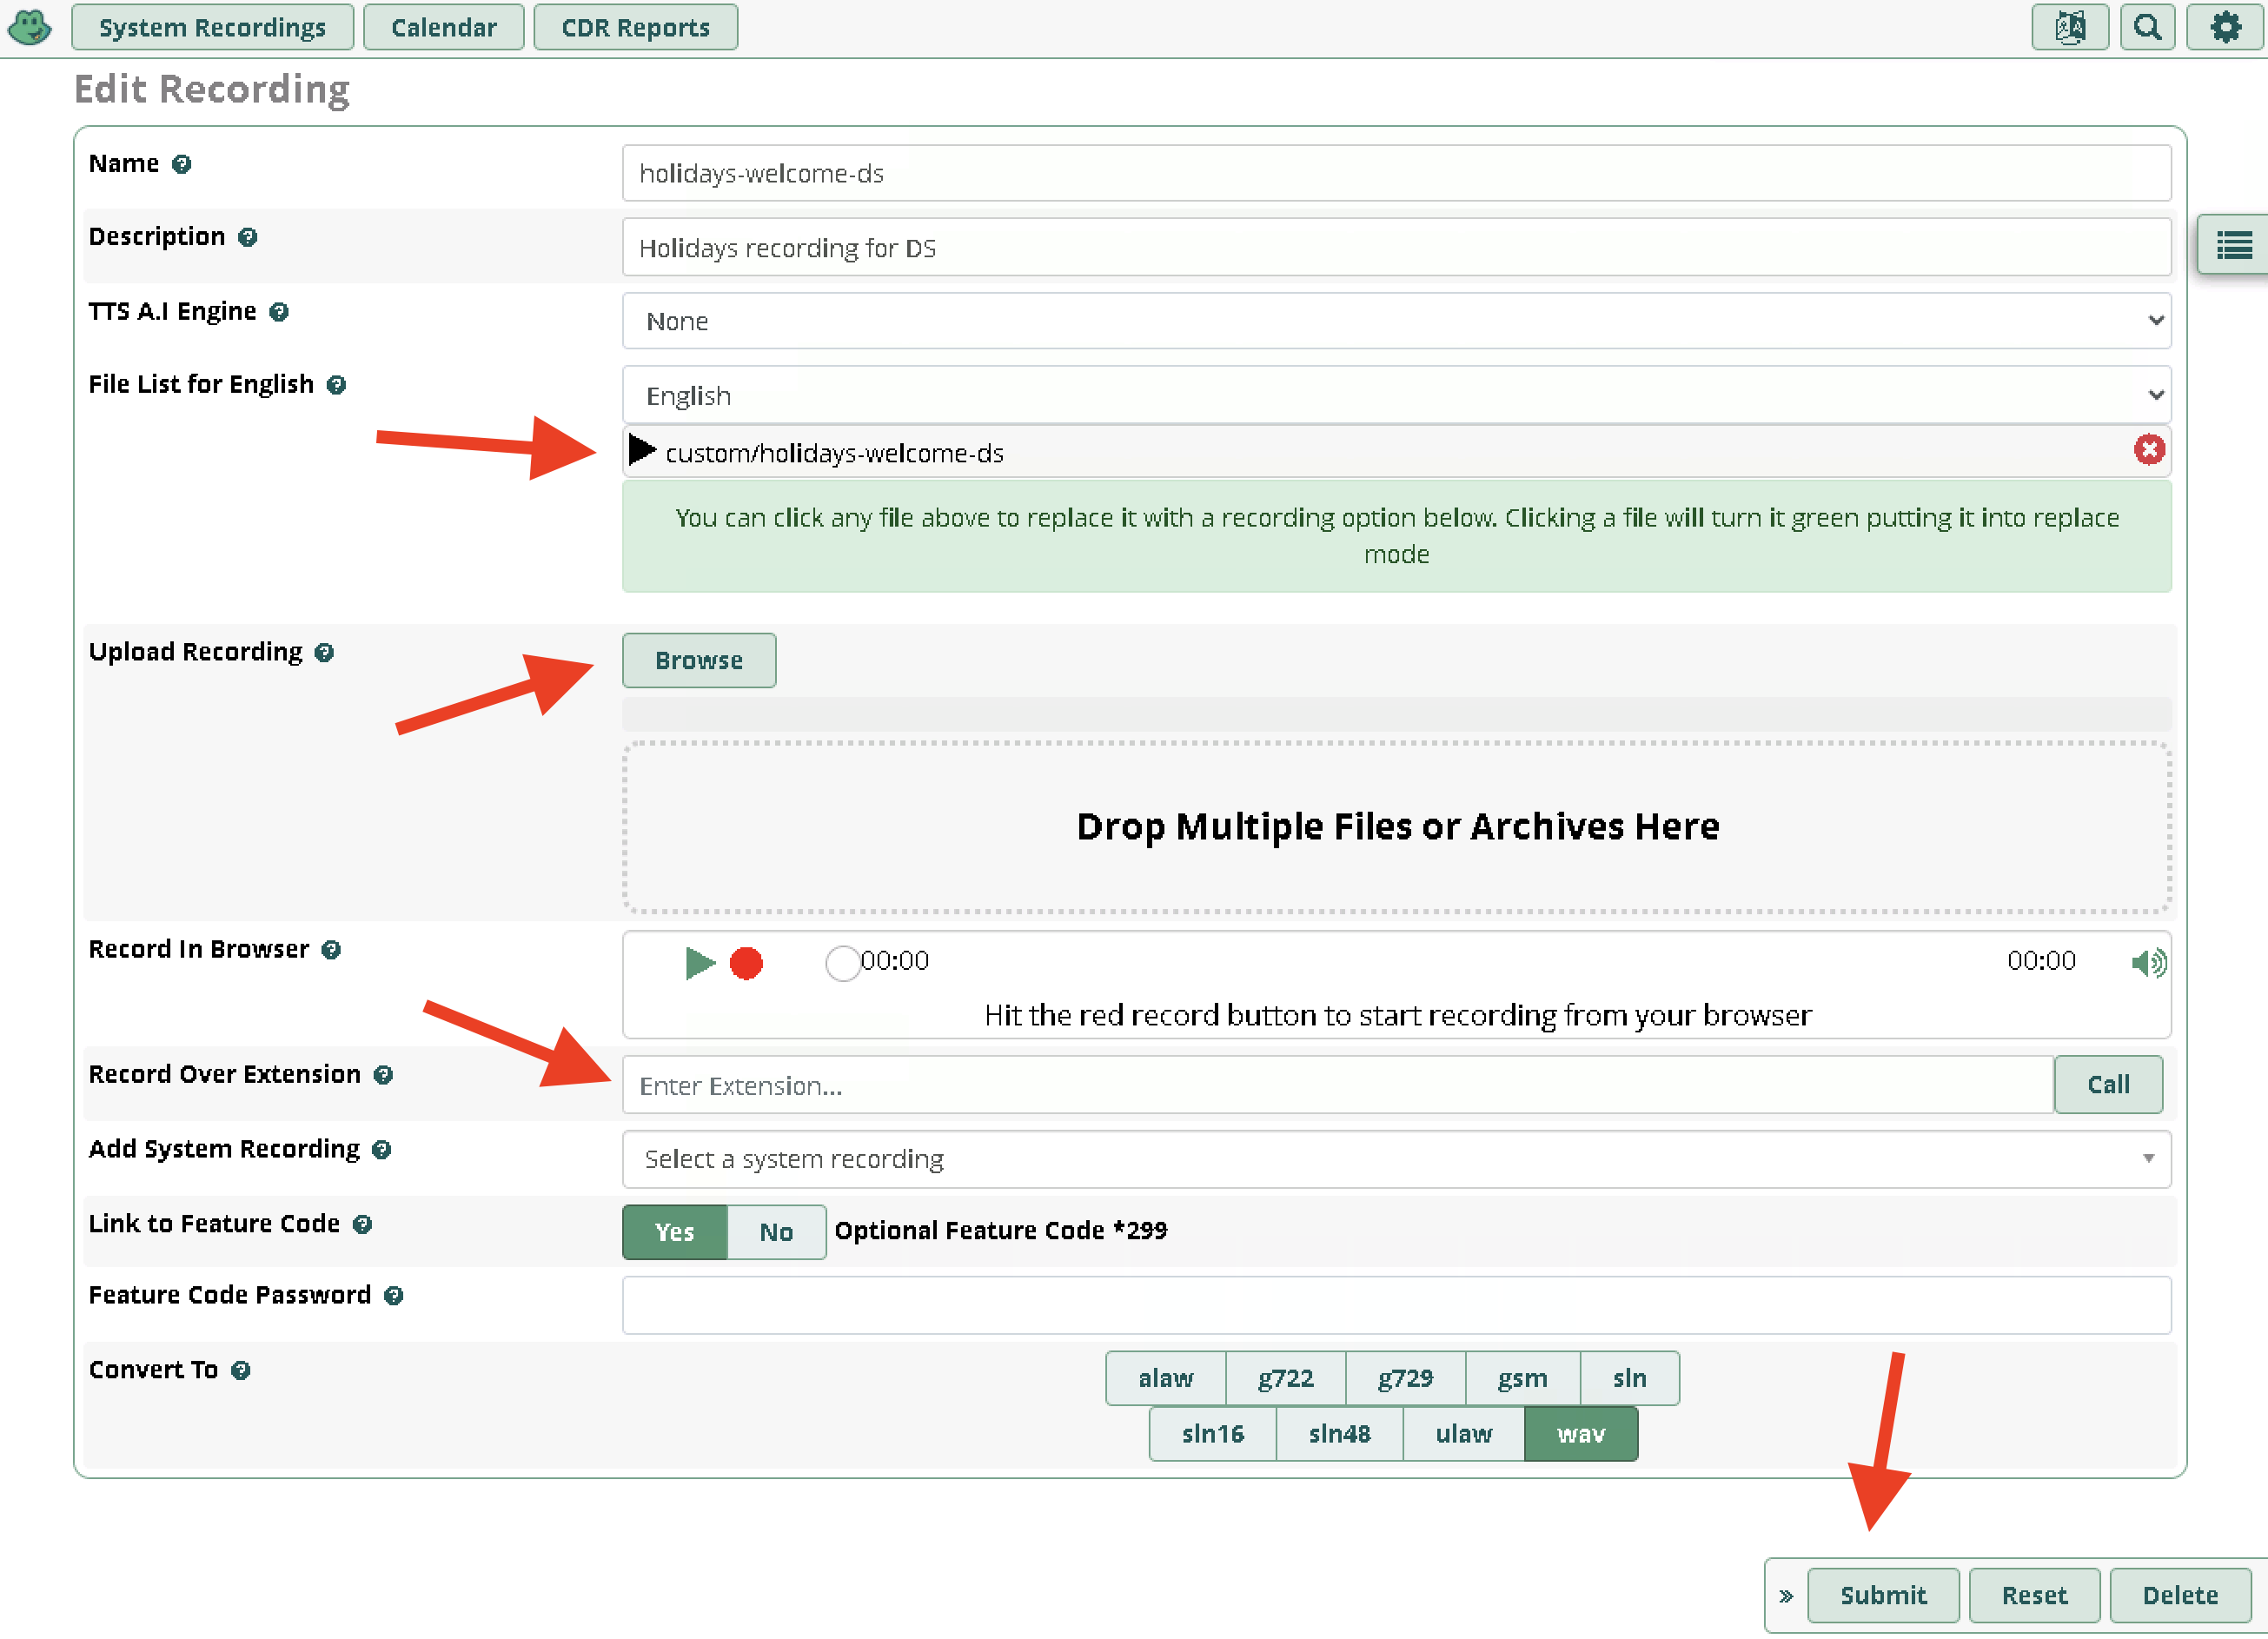The width and height of the screenshot is (2268, 1639).
Task: Toggle g722 conversion format
Action: (1286, 1378)
